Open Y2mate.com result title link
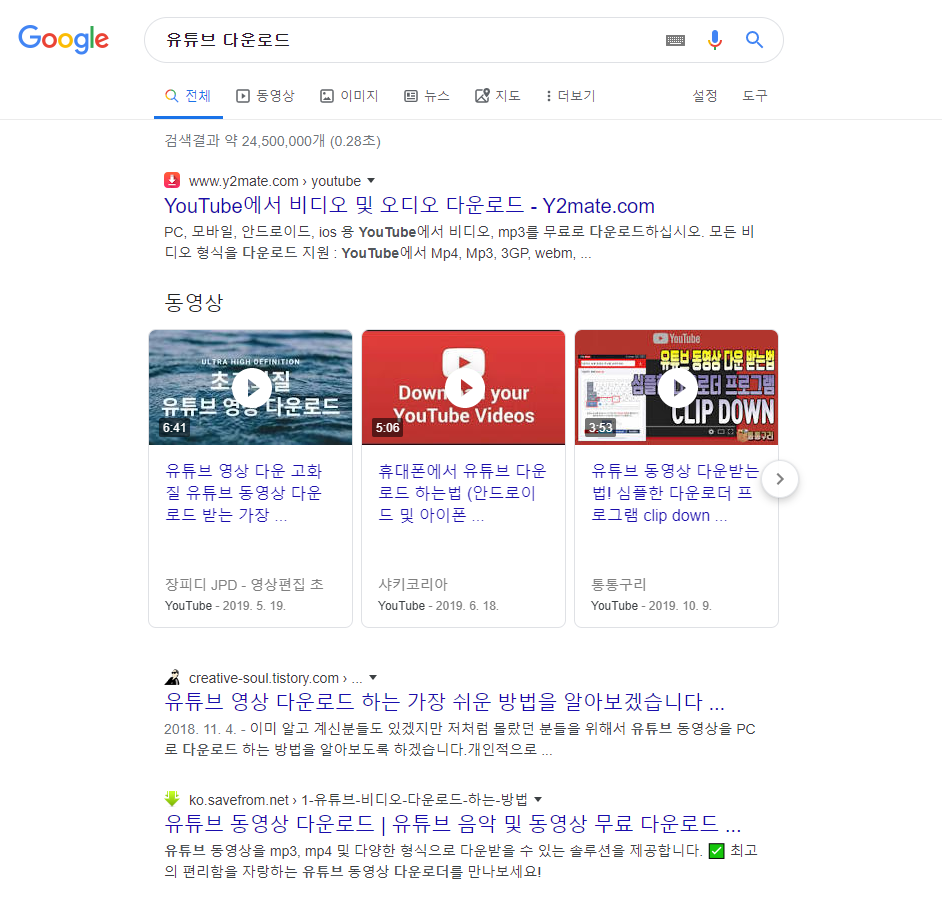The height and width of the screenshot is (901, 942). coord(409,205)
